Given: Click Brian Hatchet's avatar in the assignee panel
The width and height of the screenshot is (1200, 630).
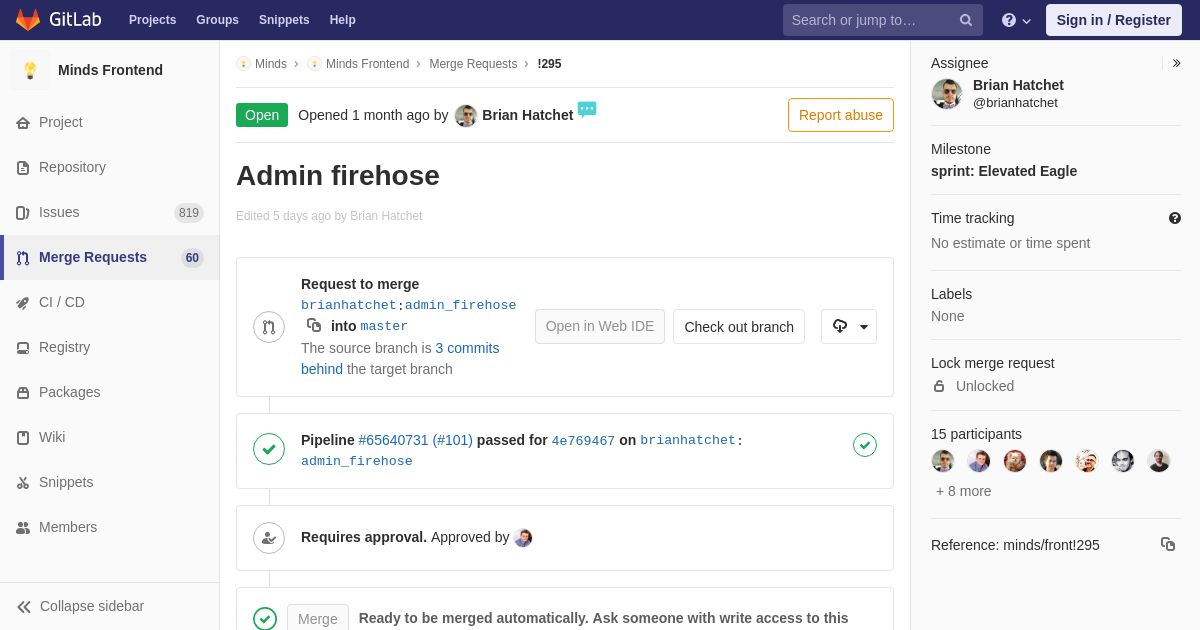Looking at the screenshot, I should tap(947, 94).
